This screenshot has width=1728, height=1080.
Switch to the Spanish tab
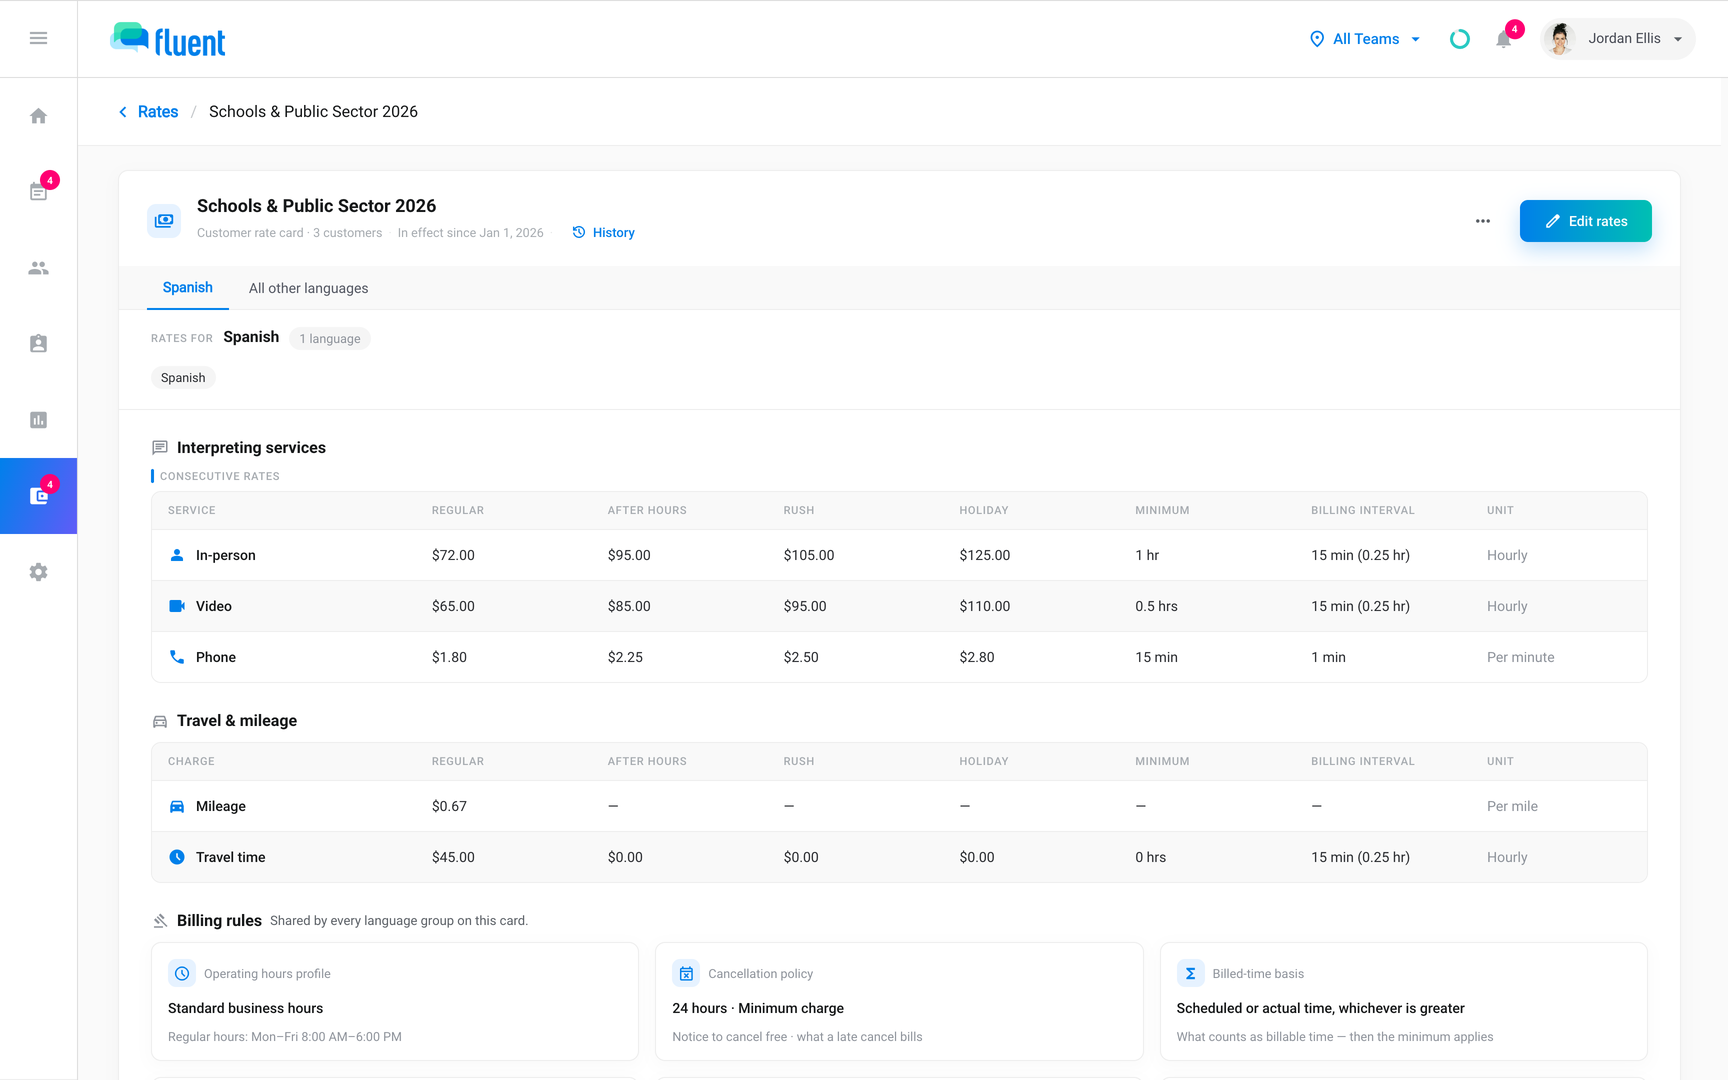coord(188,288)
